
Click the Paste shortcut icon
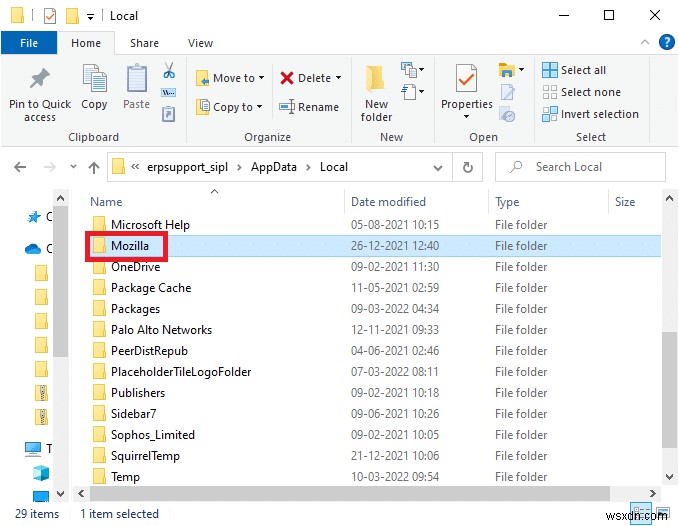click(x=168, y=114)
